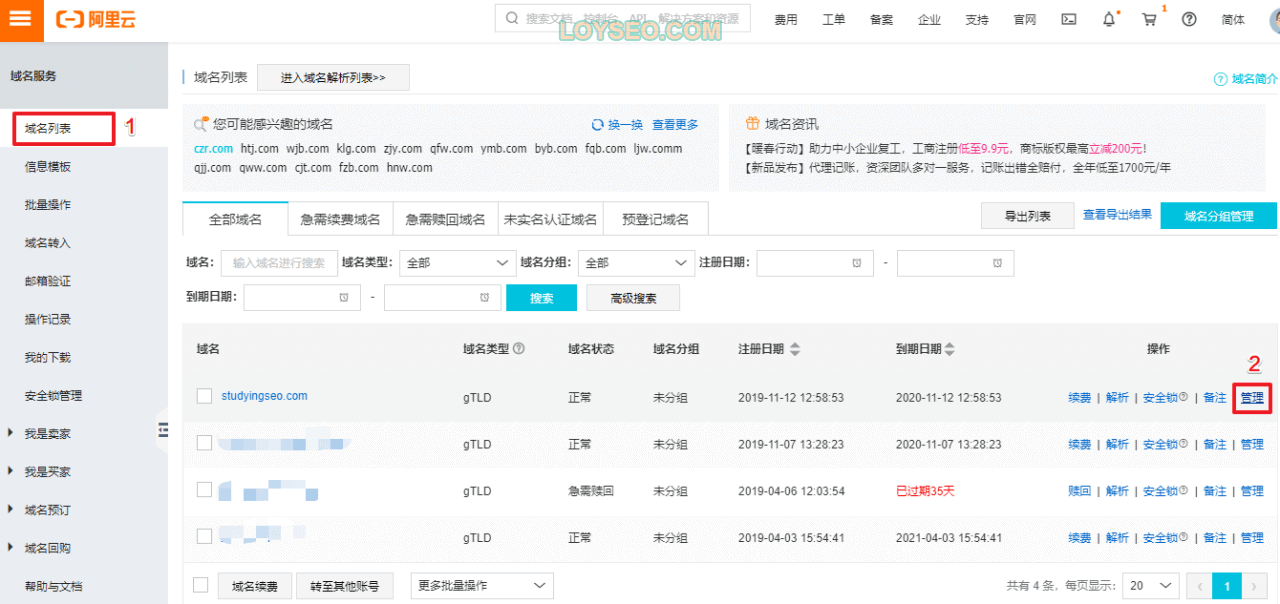Click the orange hamburger menu icon
The image size is (1280, 604).
click(19, 19)
